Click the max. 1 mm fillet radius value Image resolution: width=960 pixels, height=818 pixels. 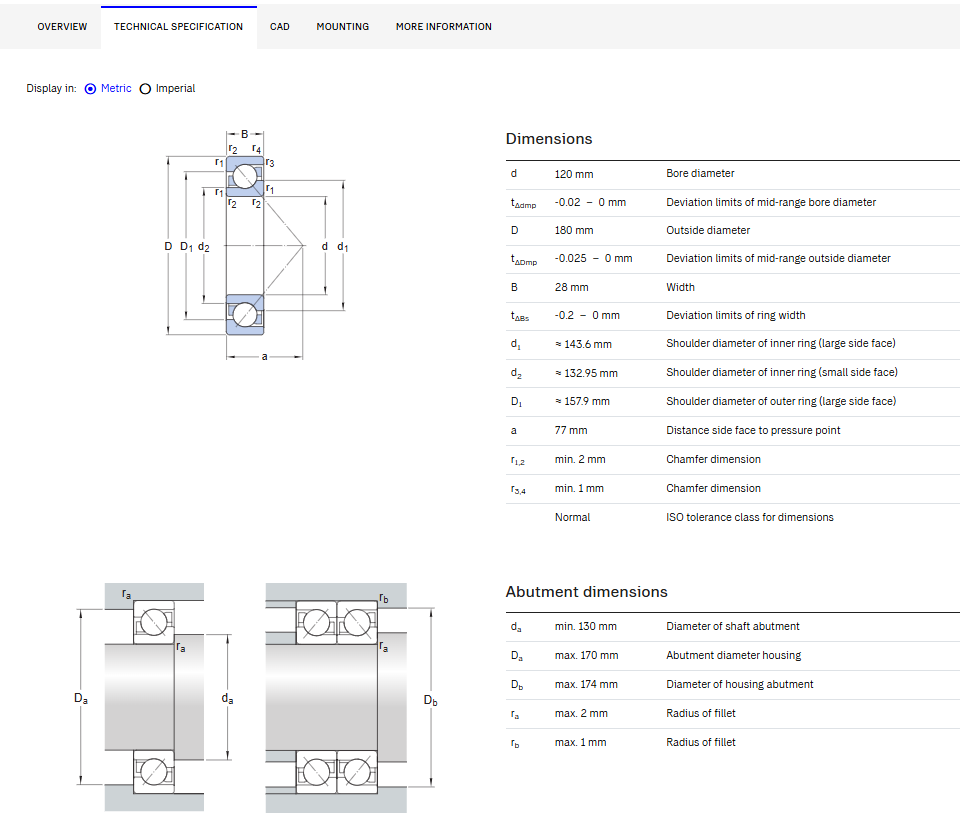(580, 743)
